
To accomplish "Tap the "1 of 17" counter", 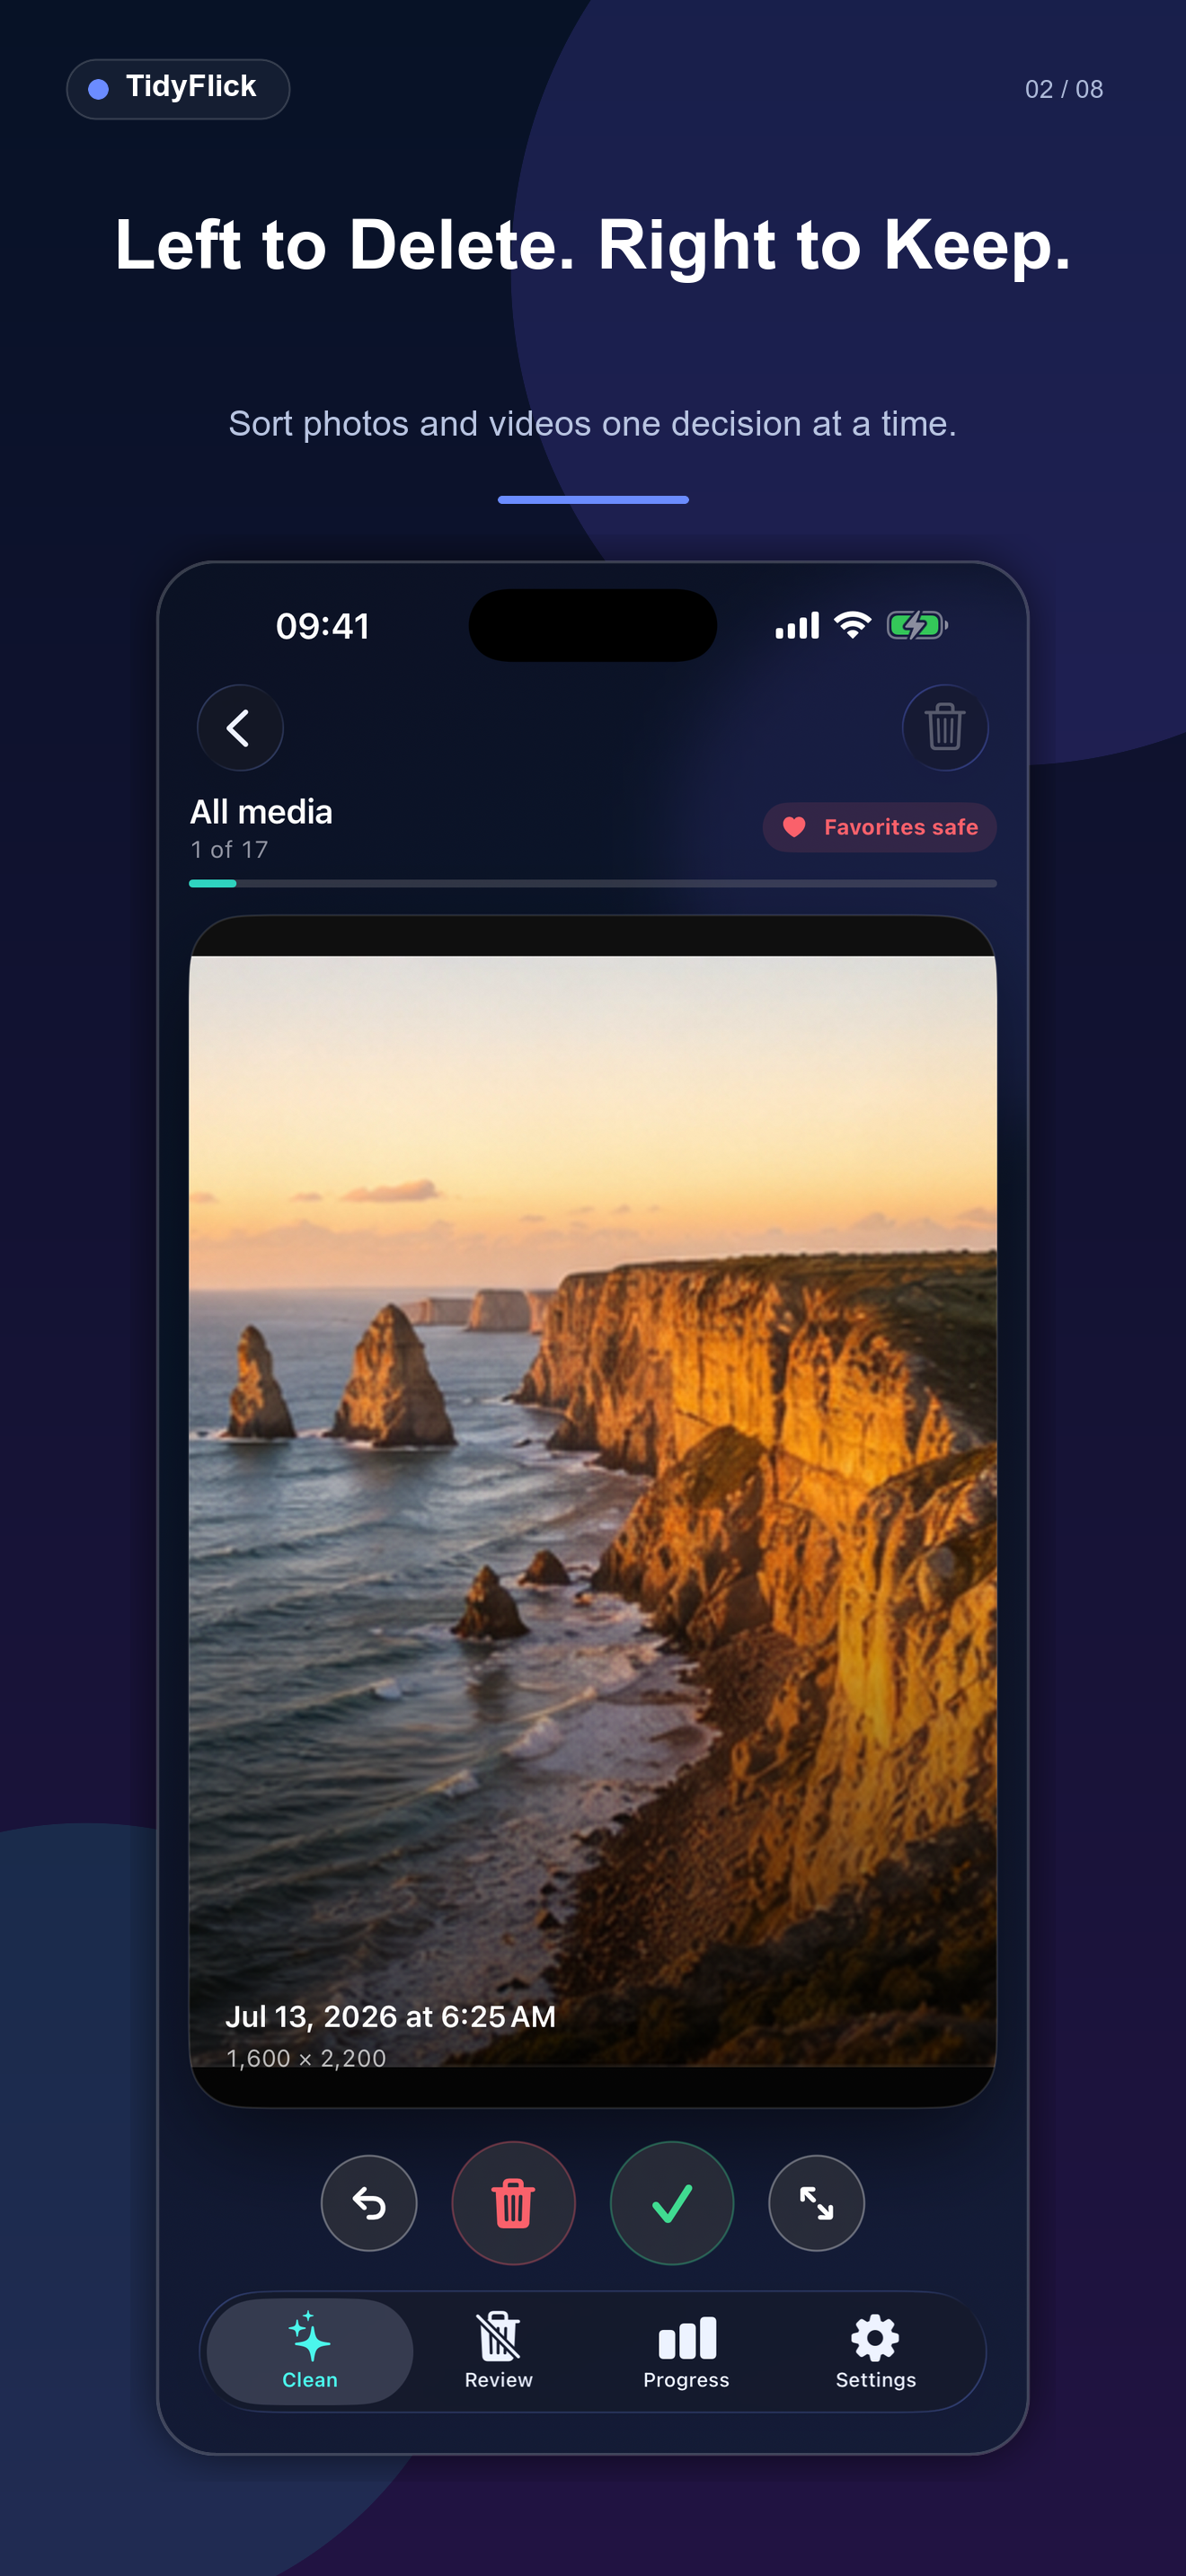I will tap(229, 849).
